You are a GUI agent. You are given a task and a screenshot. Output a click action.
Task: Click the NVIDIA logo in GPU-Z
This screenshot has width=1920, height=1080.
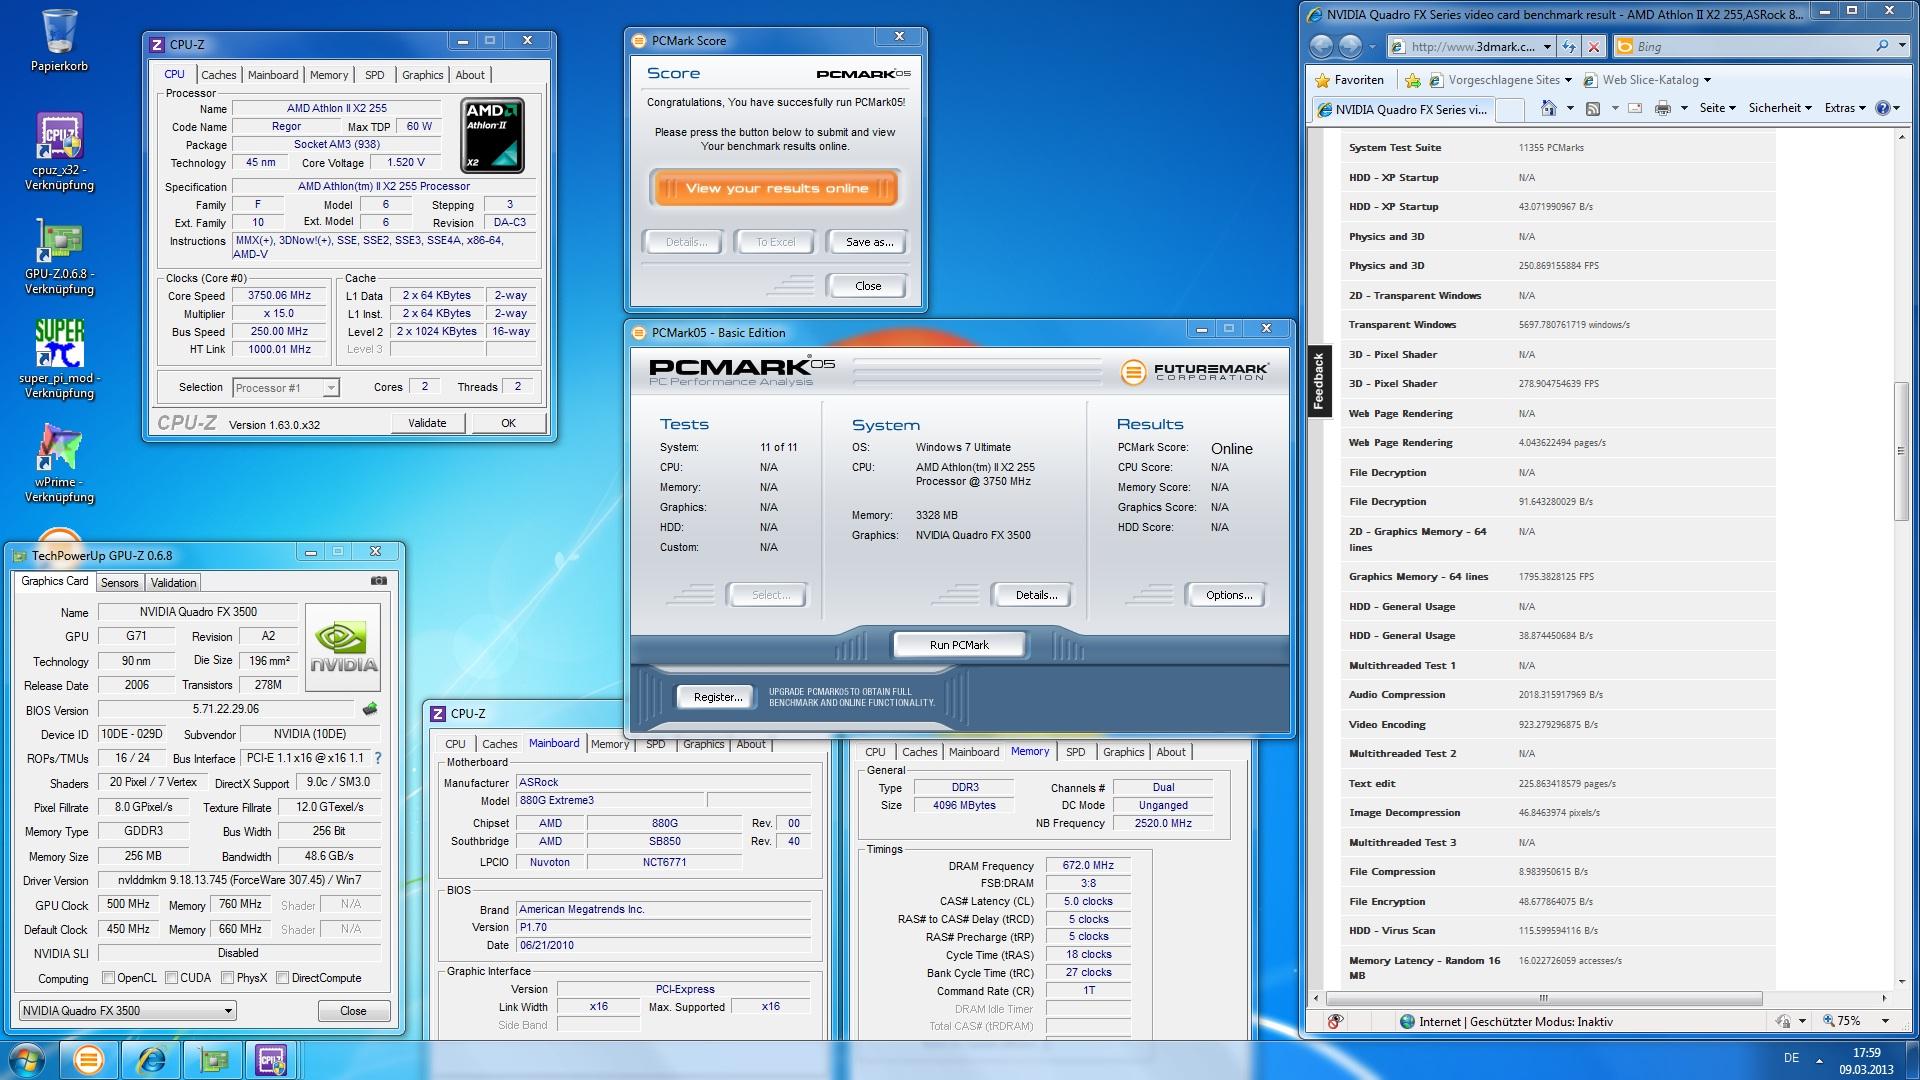(x=343, y=647)
